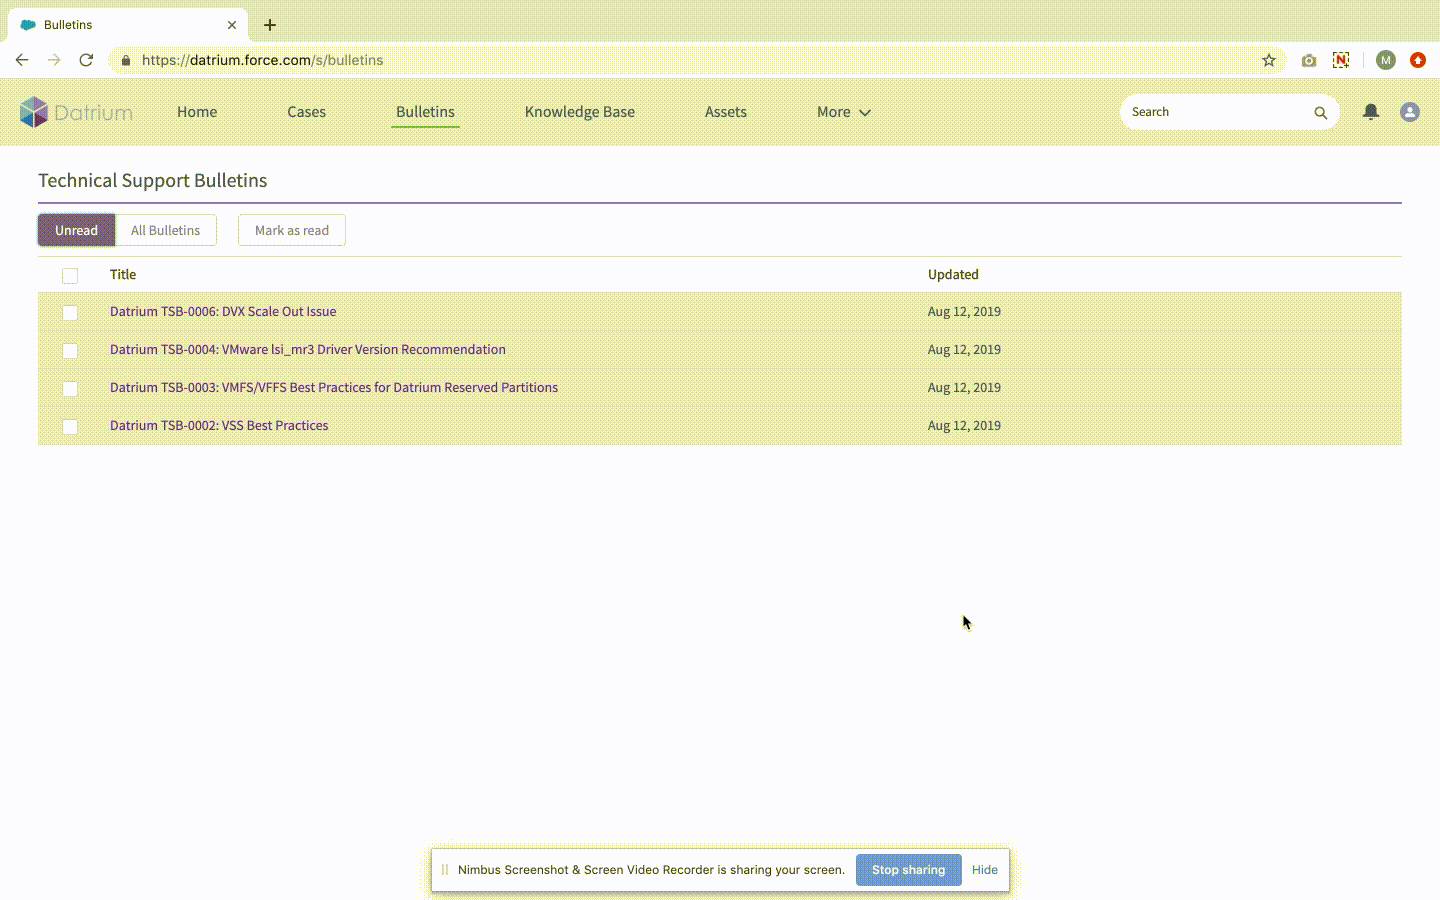Open TSB-0006 DVX Scale Out Issue
Viewport: 1440px width, 900px height.
[x=223, y=312]
